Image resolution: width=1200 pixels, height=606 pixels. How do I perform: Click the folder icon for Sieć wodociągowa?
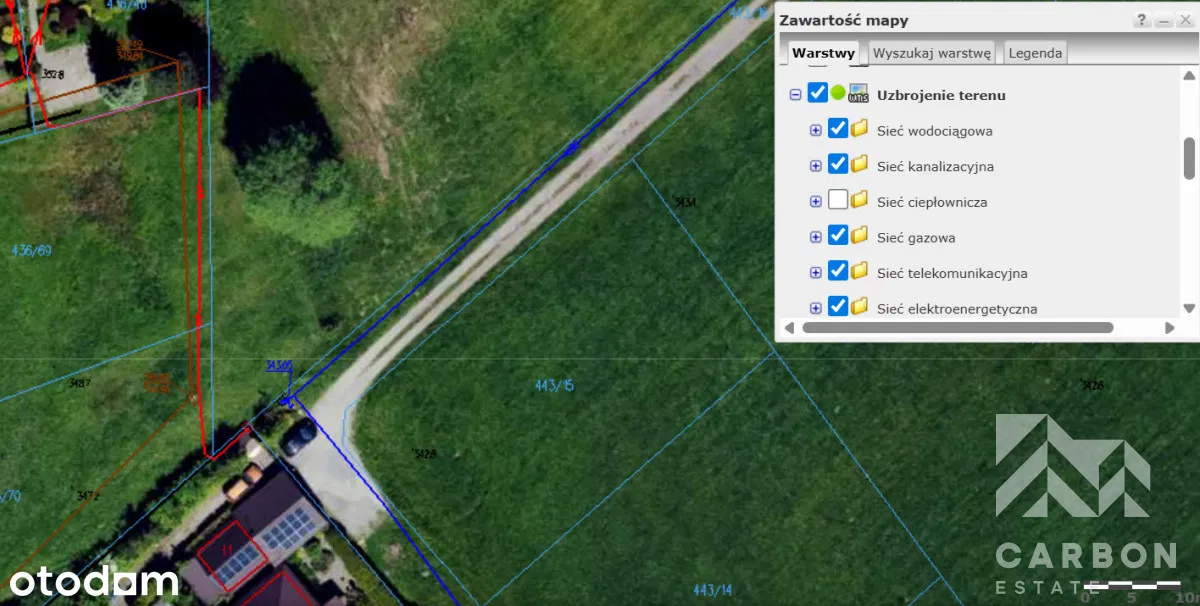coord(859,129)
